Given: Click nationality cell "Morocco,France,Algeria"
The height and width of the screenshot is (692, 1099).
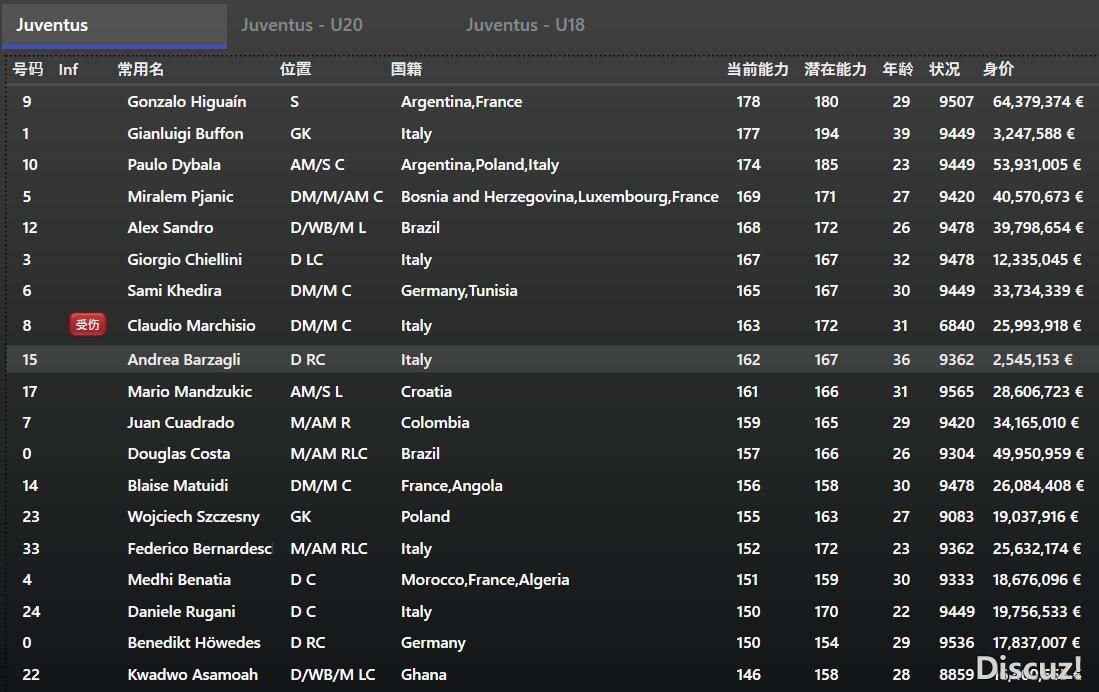Looking at the screenshot, I should [x=485, y=580].
